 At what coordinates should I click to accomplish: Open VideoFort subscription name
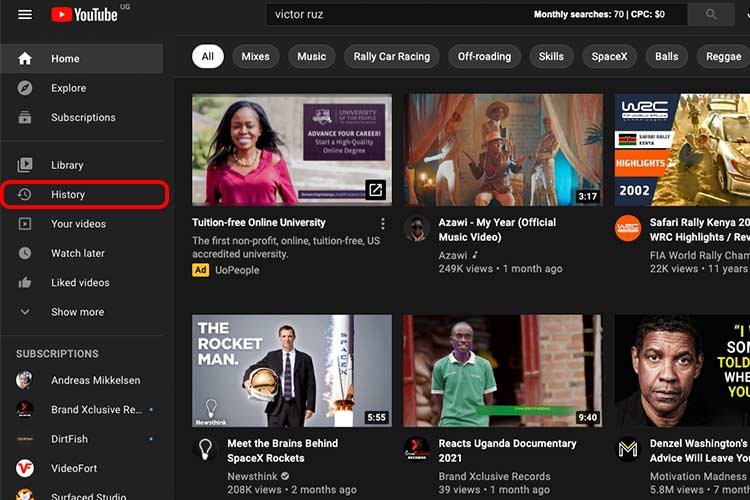74,468
